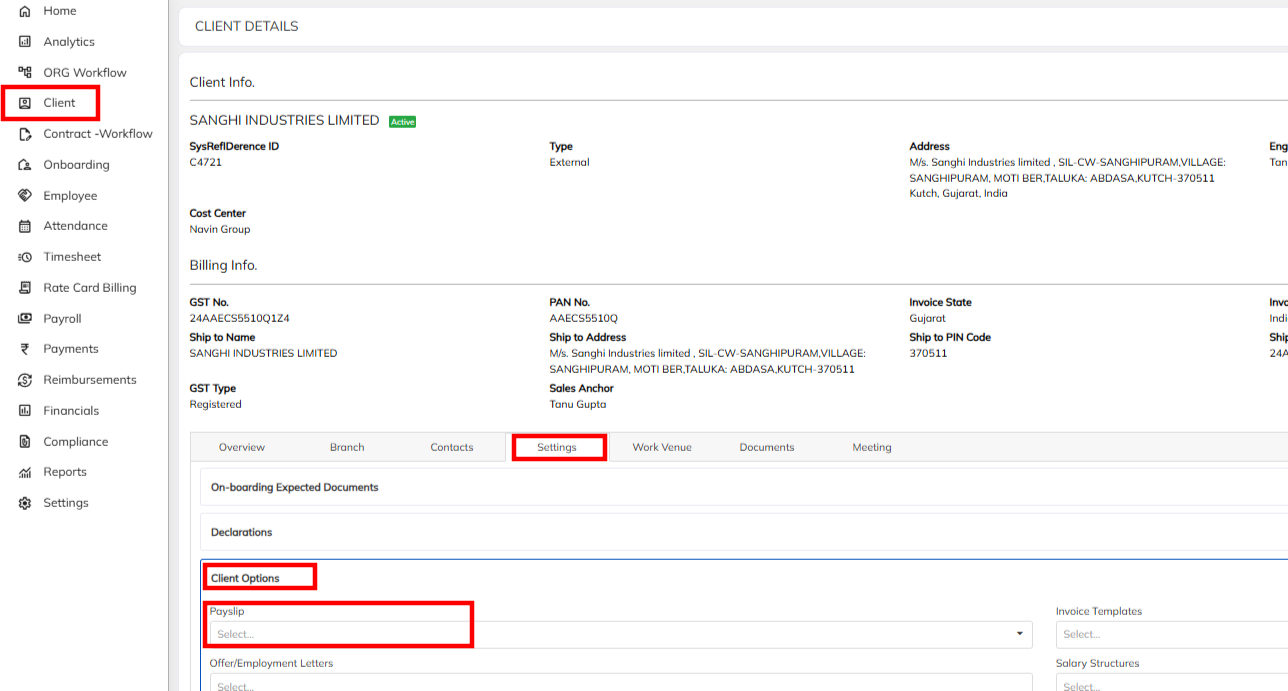Open the Offer/Employment Letters dropdown
The width and height of the screenshot is (1288, 691).
click(x=620, y=684)
